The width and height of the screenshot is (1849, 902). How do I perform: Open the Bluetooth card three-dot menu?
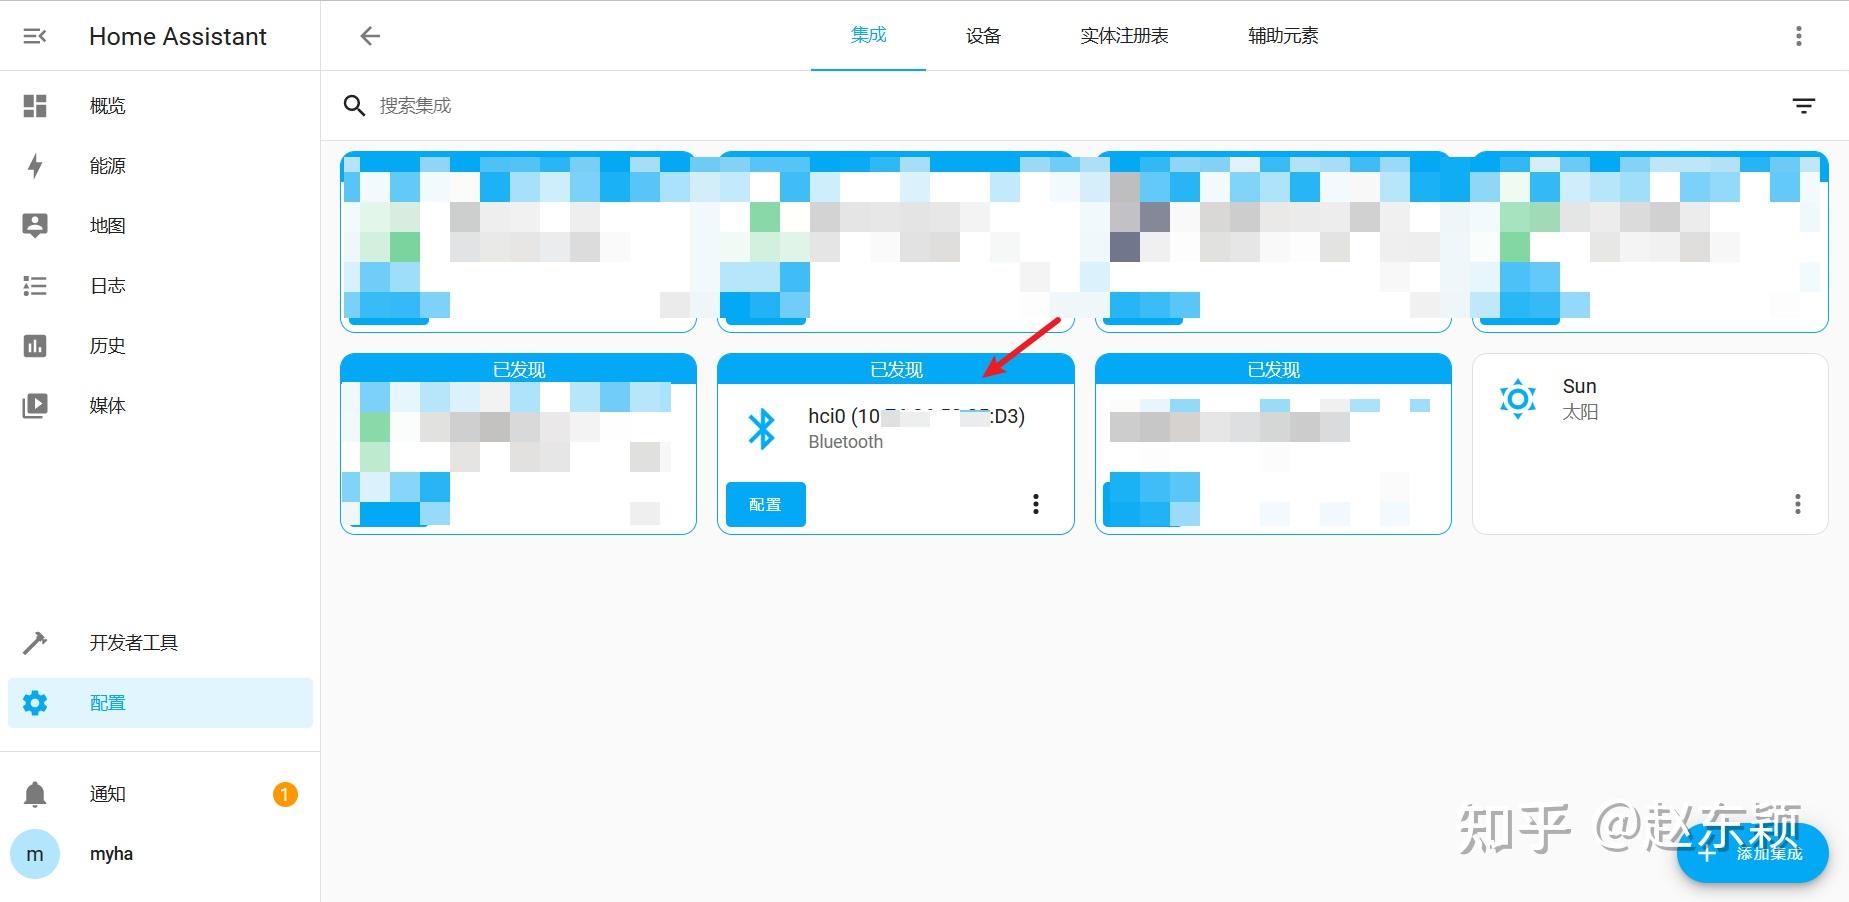click(x=1036, y=504)
